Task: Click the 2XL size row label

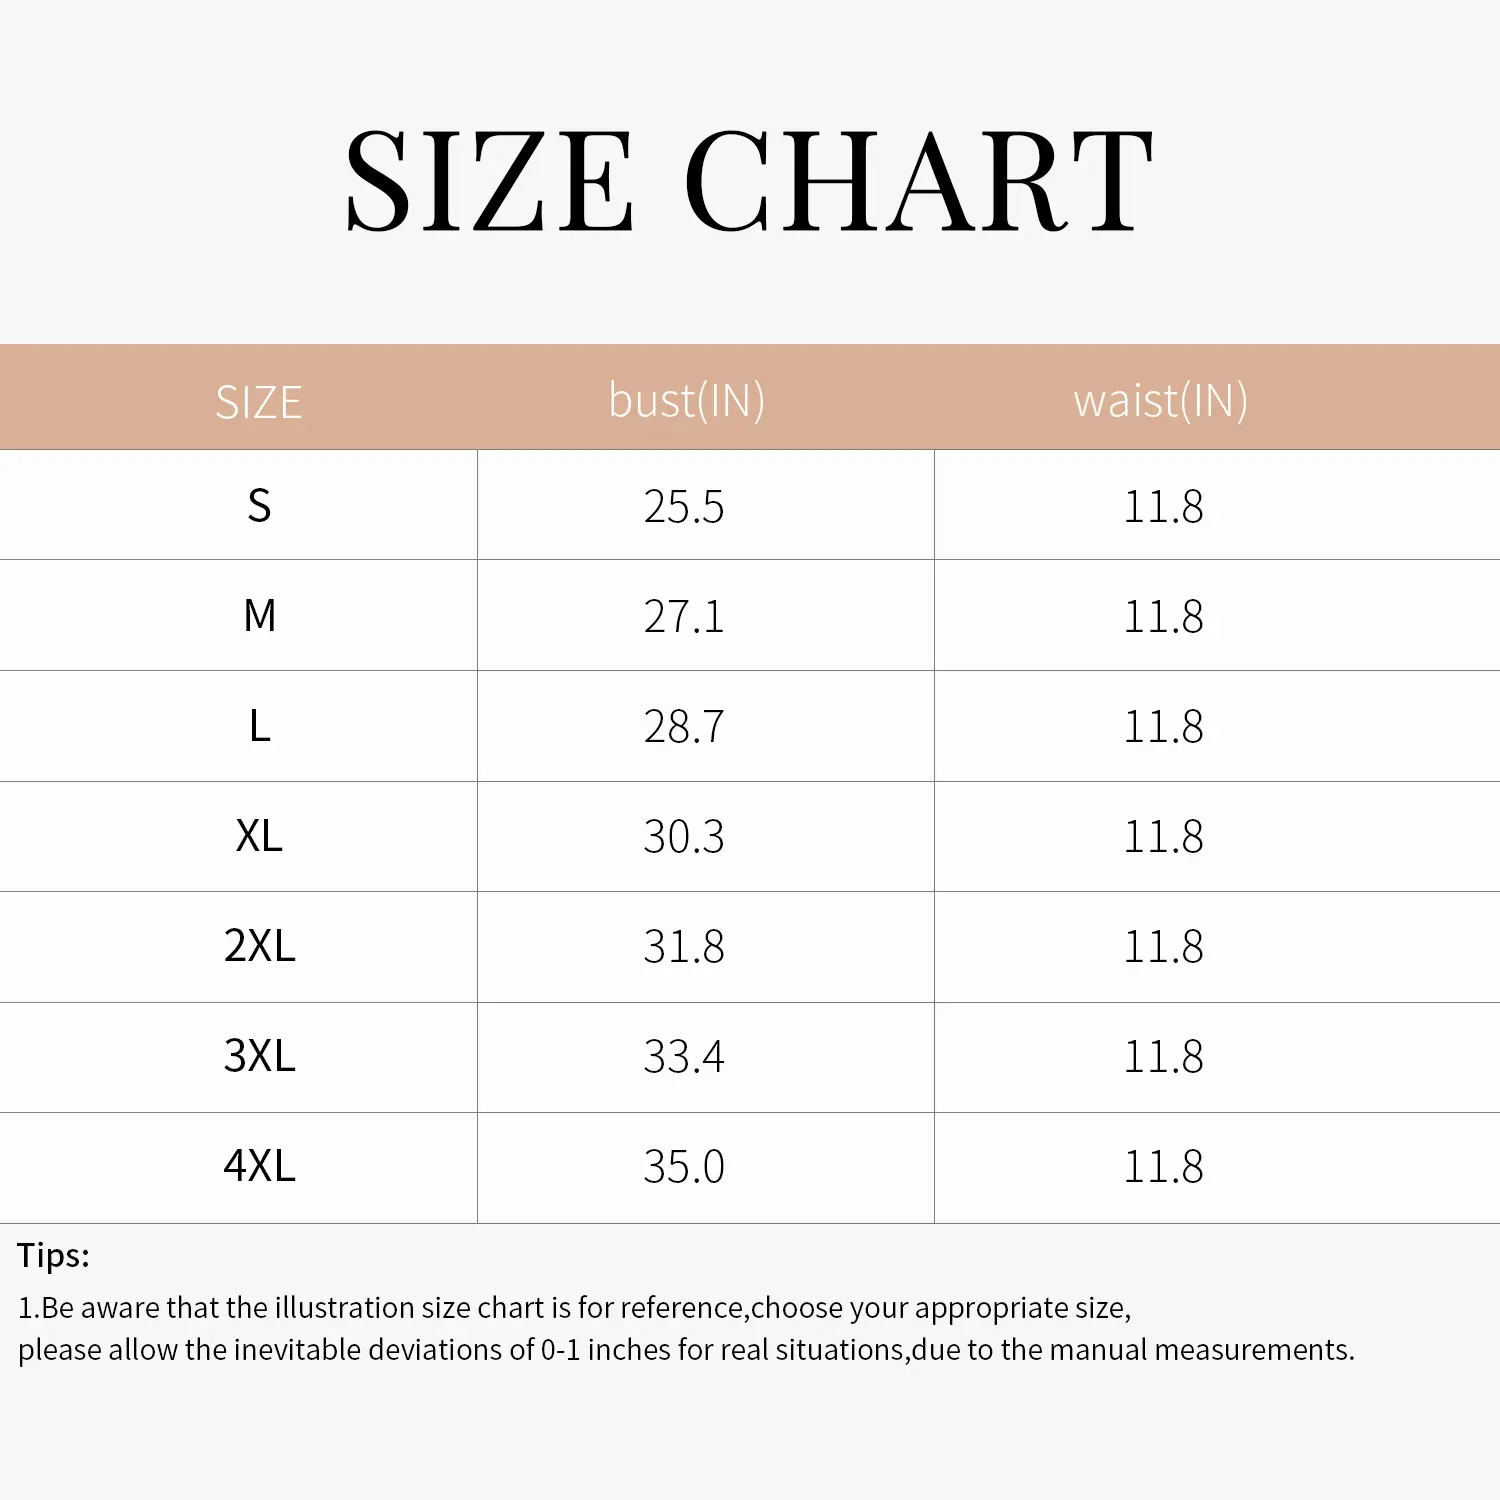Action: click(x=259, y=946)
